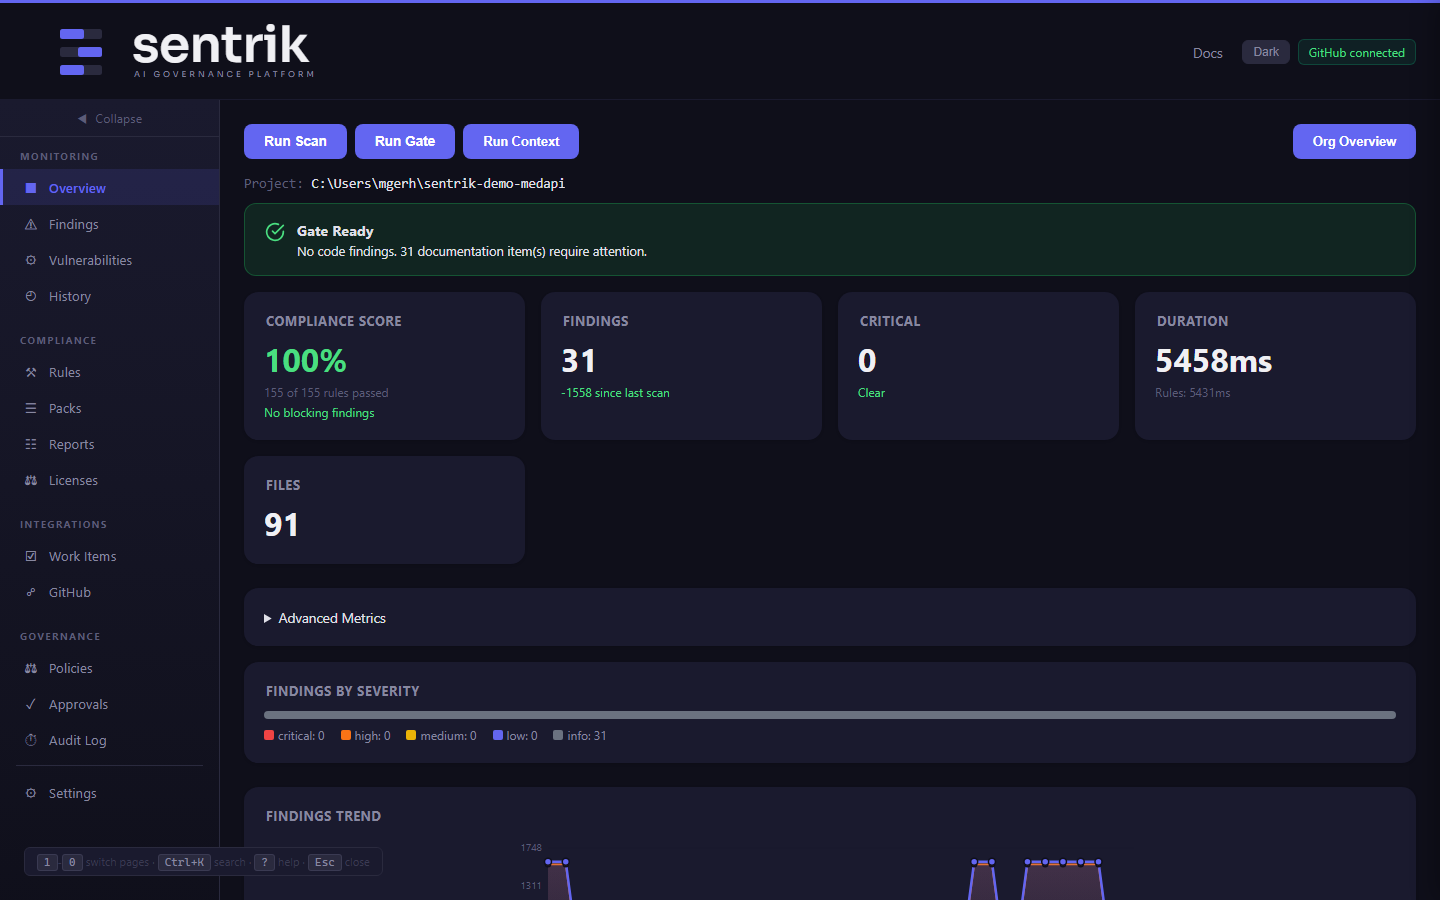The height and width of the screenshot is (900, 1440).
Task: Click the Files count card
Action: 384,510
